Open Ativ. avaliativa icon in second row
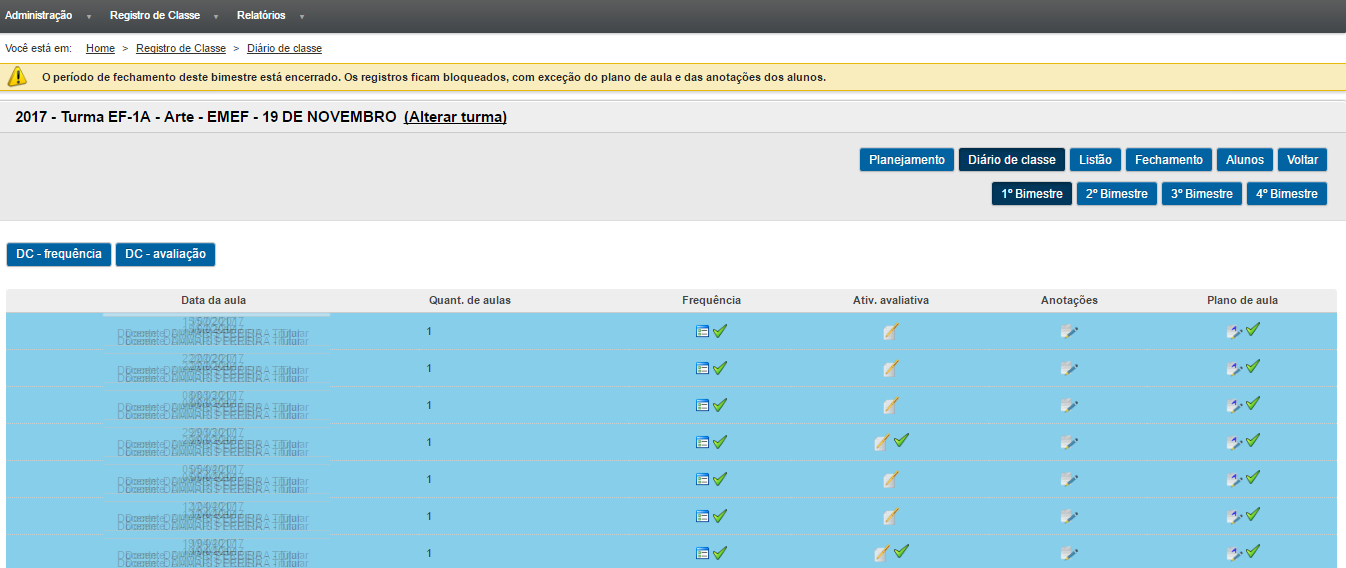Screen dimensions: 1346x568 click(x=890, y=368)
